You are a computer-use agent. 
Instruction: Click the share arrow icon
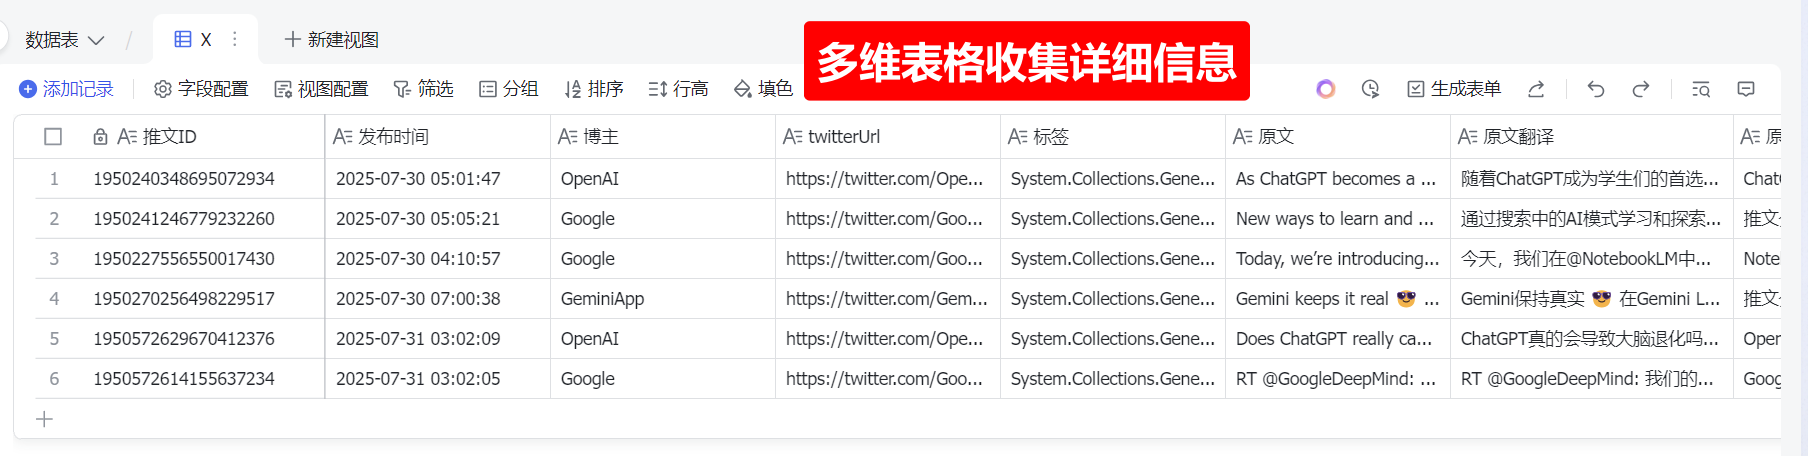pyautogui.click(x=1536, y=89)
